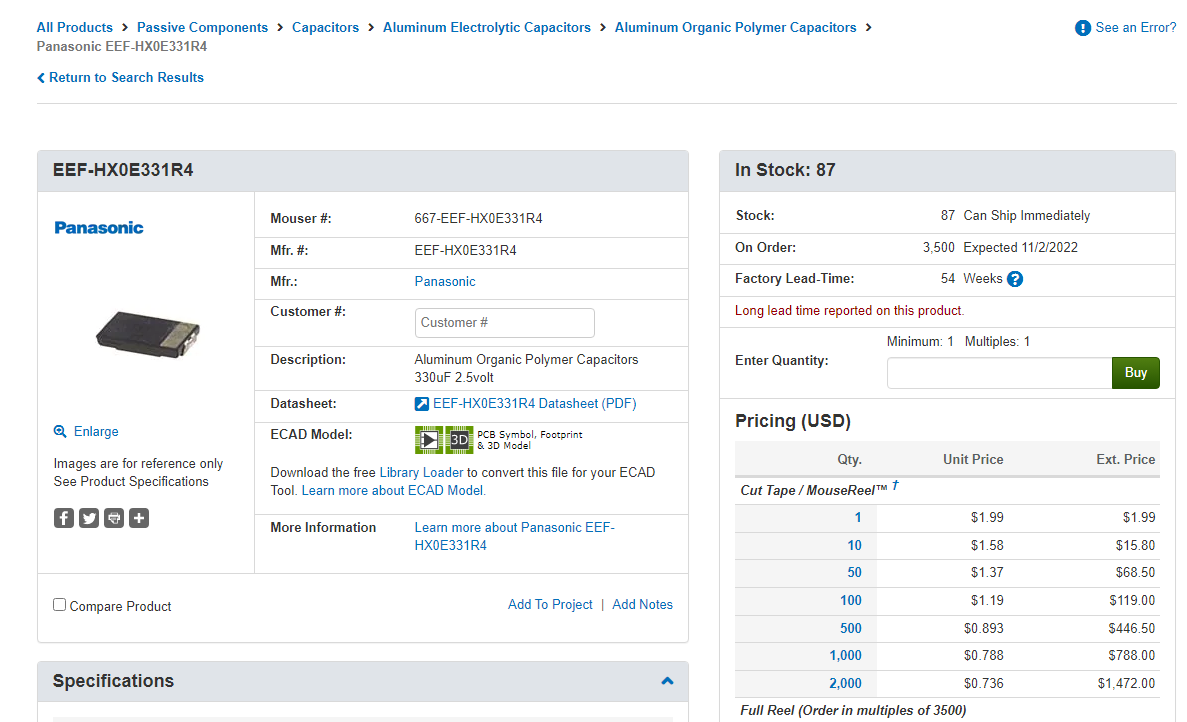Return to Search Results

pyautogui.click(x=120, y=77)
